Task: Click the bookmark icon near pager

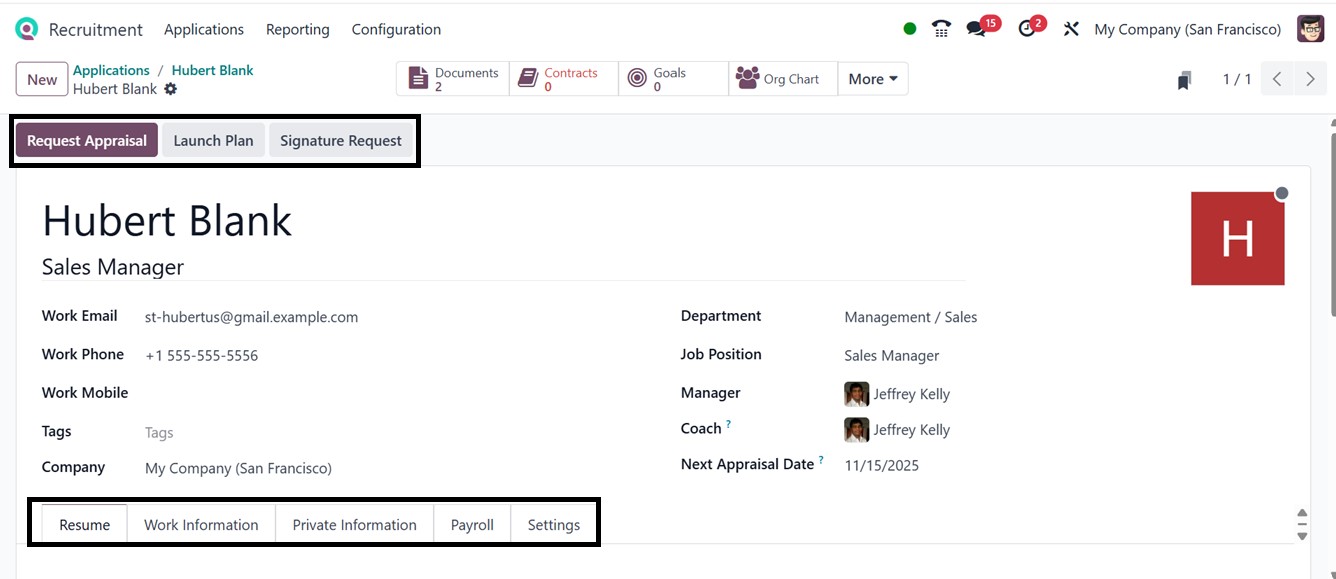Action: point(1184,80)
